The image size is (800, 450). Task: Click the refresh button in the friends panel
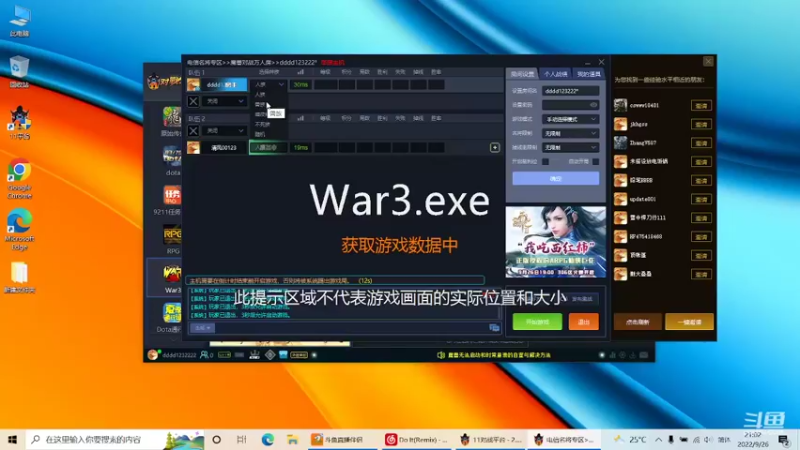[638, 322]
